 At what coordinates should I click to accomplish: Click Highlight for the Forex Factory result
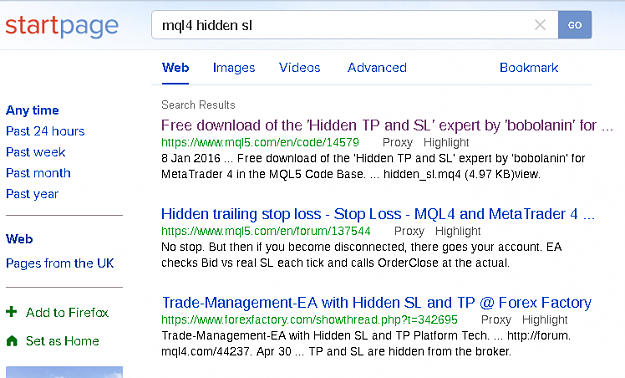[545, 319]
